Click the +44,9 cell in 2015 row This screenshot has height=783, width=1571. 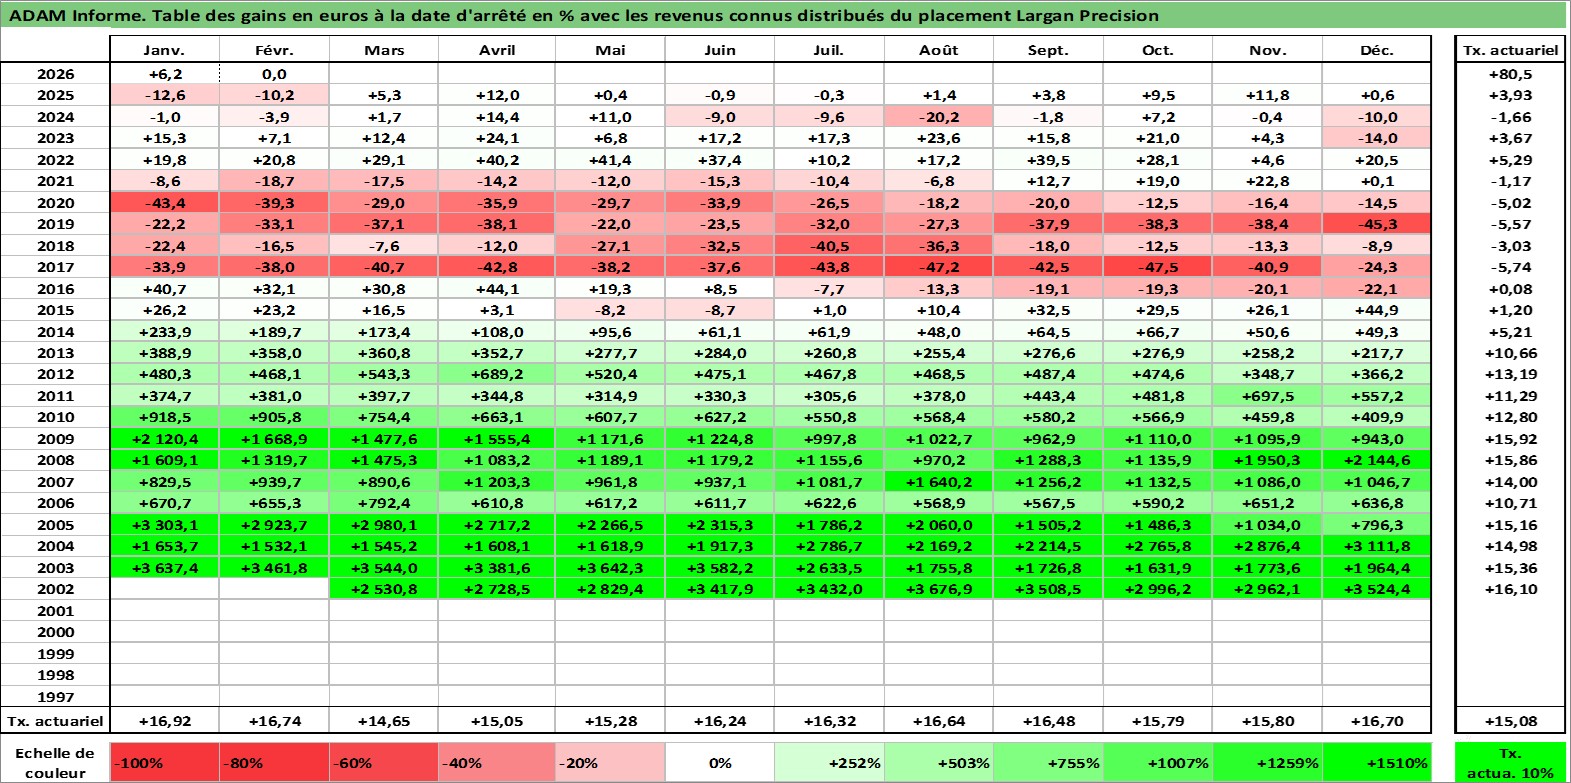[x=1376, y=310]
